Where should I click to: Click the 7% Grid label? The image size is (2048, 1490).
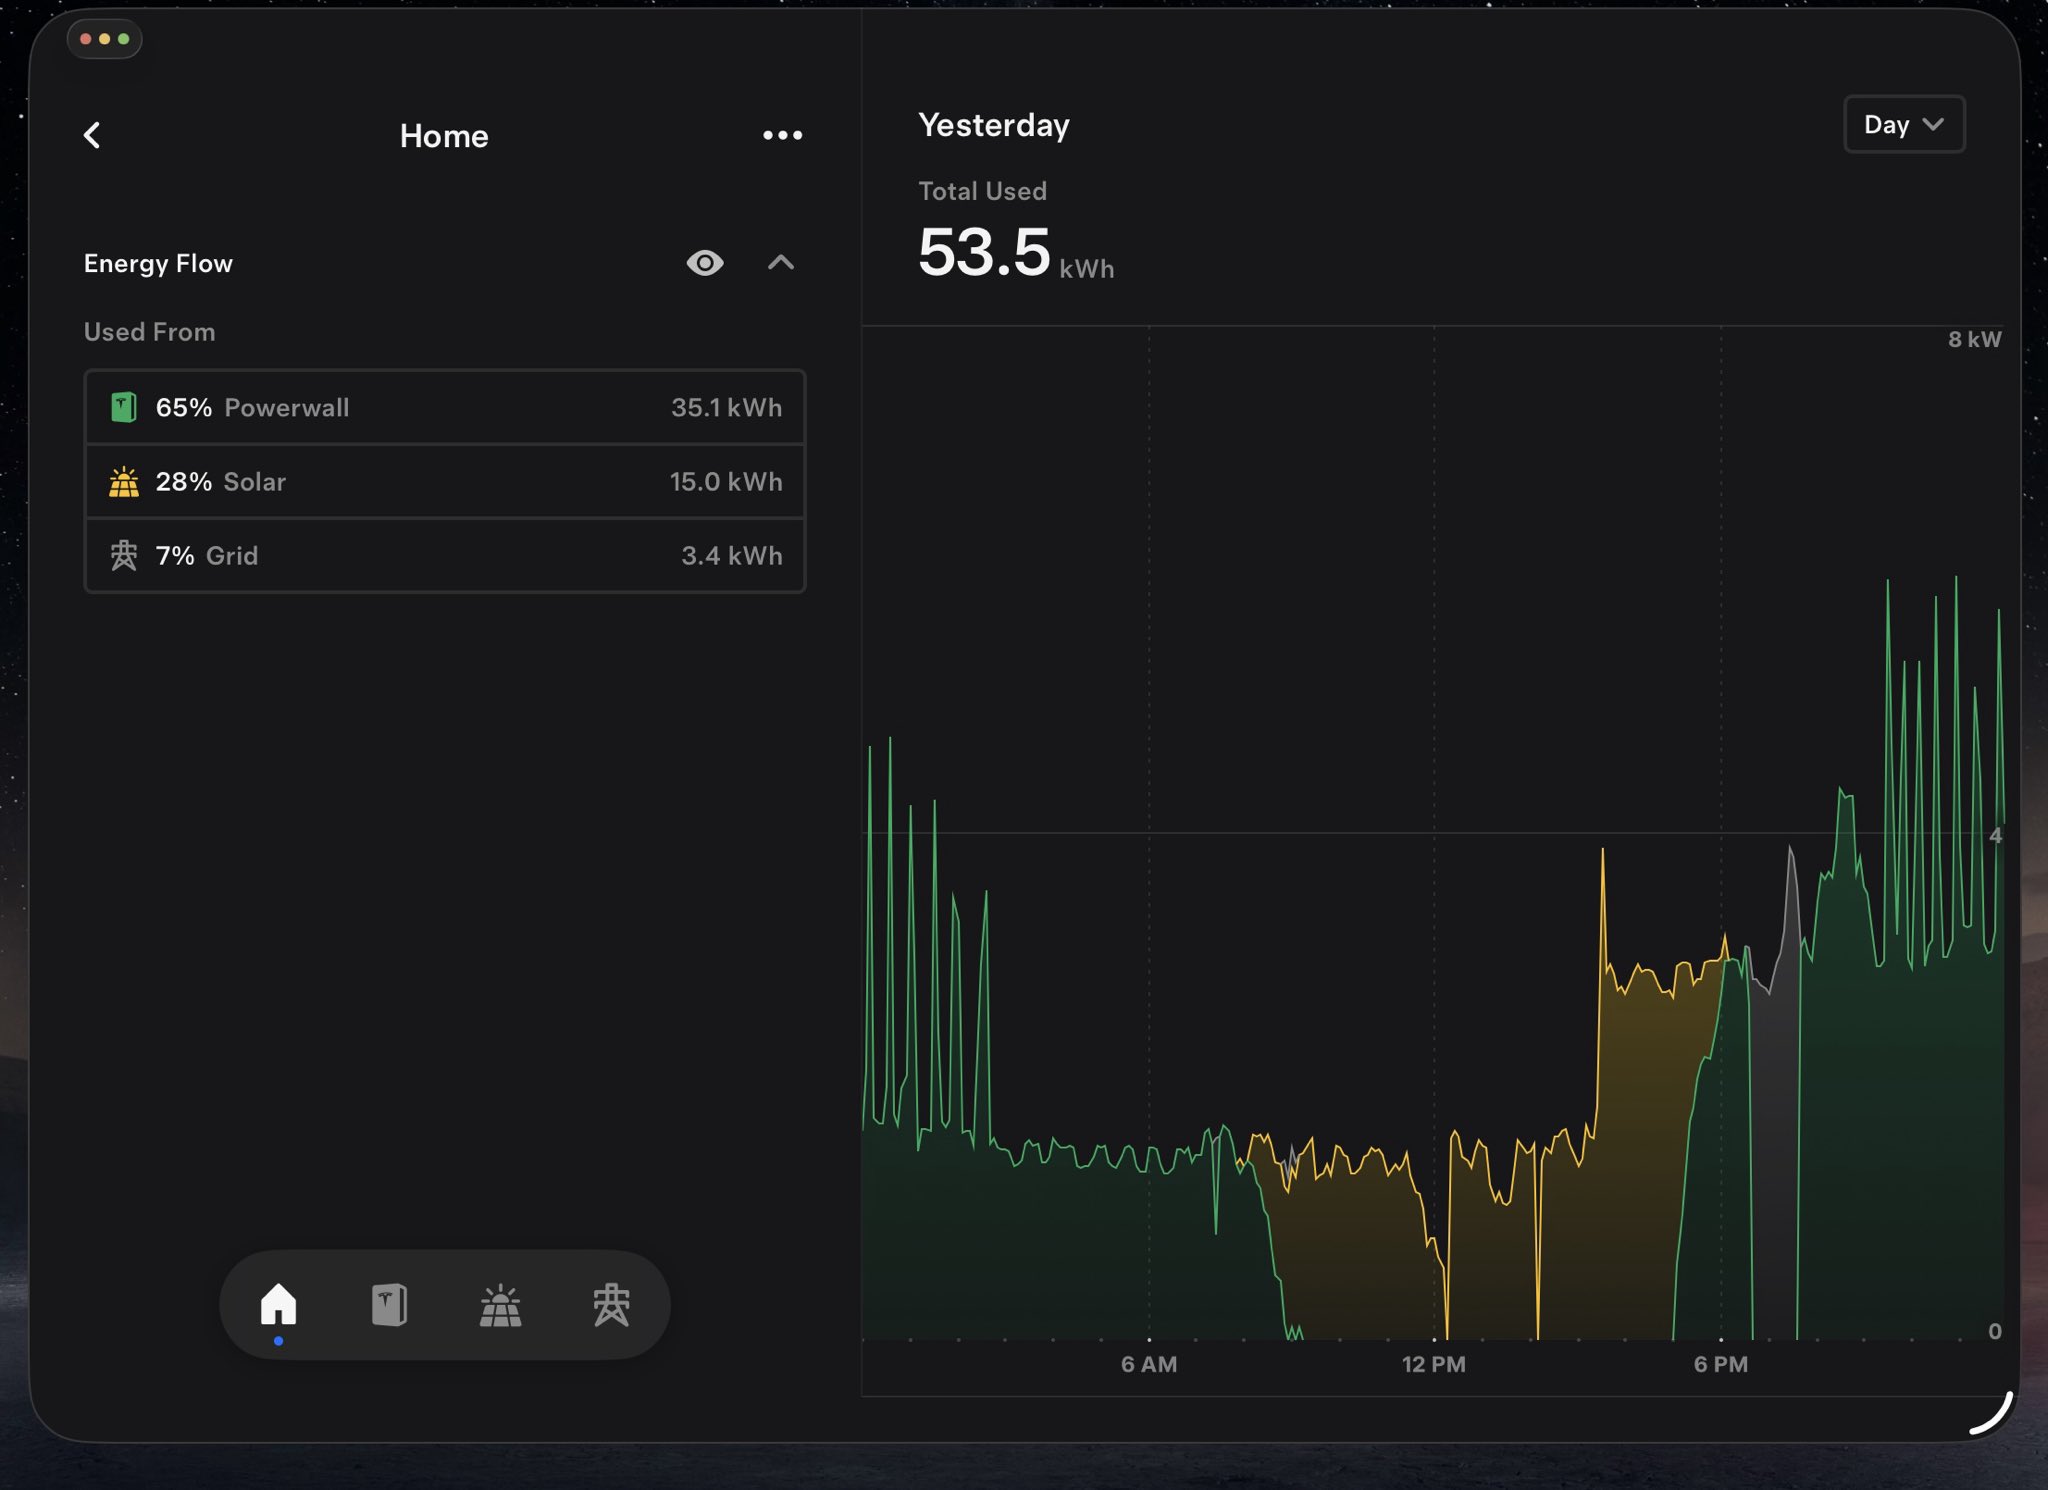[206, 556]
